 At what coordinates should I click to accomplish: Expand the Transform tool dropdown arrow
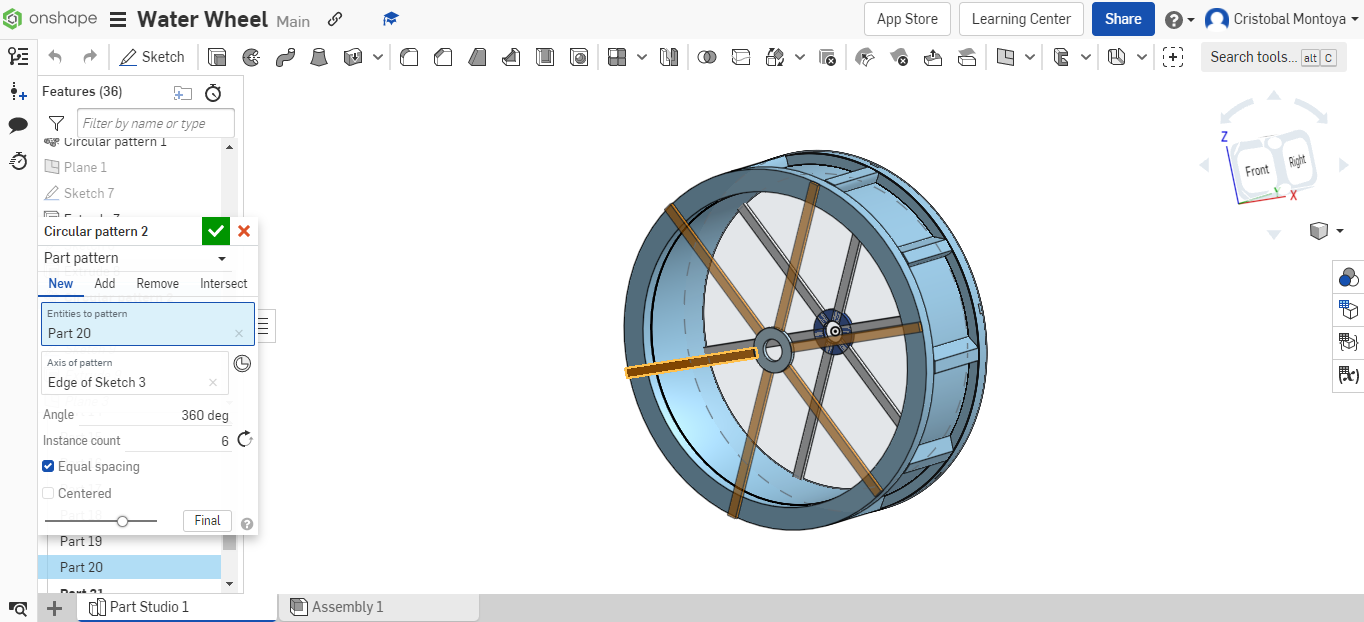pyautogui.click(x=800, y=57)
